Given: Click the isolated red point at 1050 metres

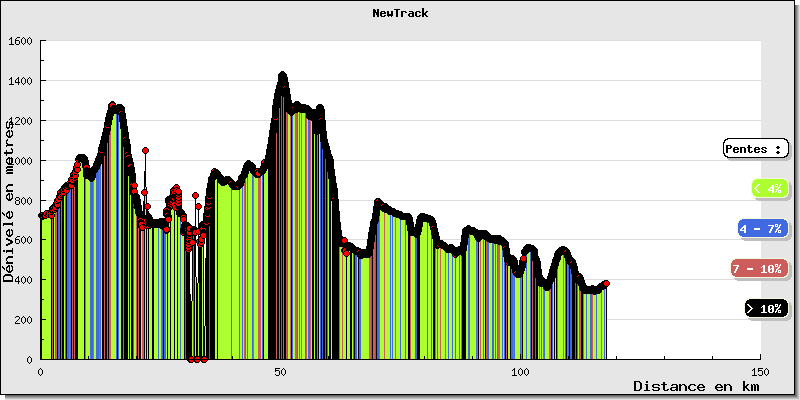Looking at the screenshot, I should click(x=145, y=150).
